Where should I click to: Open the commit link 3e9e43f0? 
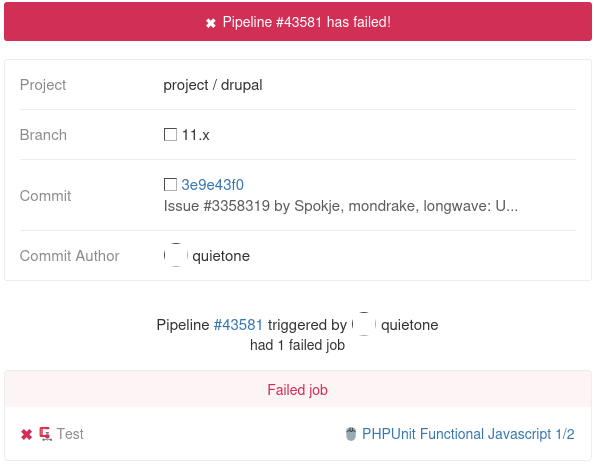click(x=212, y=185)
